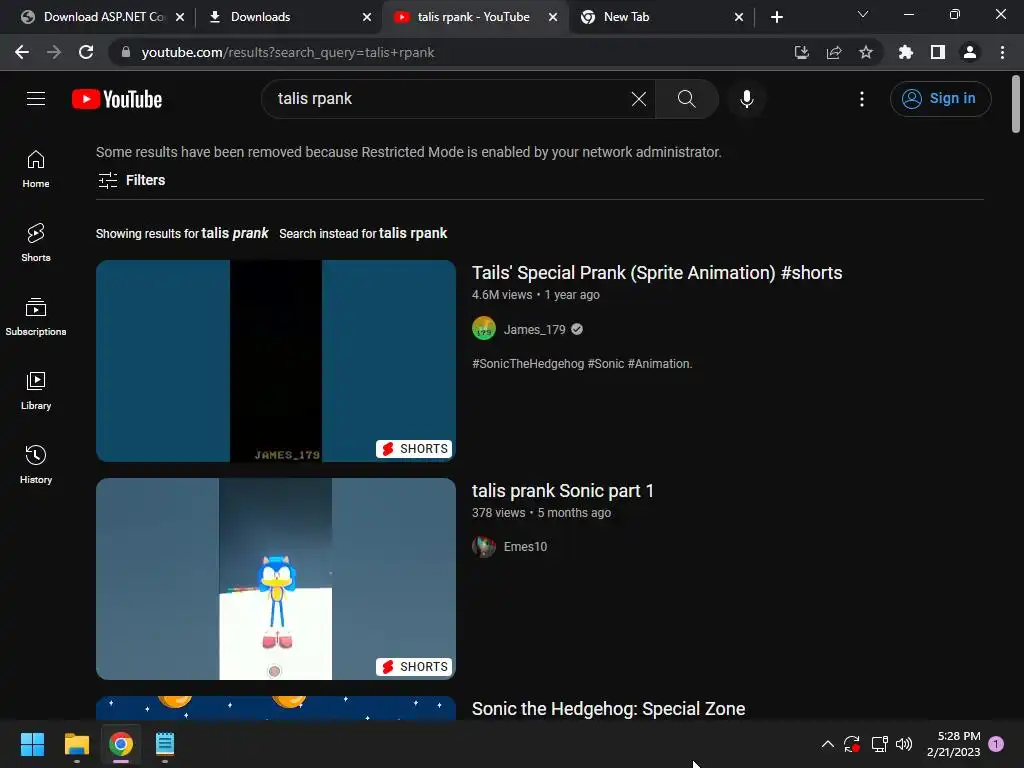
Task: Open Shorts in the sidebar
Action: (36, 243)
